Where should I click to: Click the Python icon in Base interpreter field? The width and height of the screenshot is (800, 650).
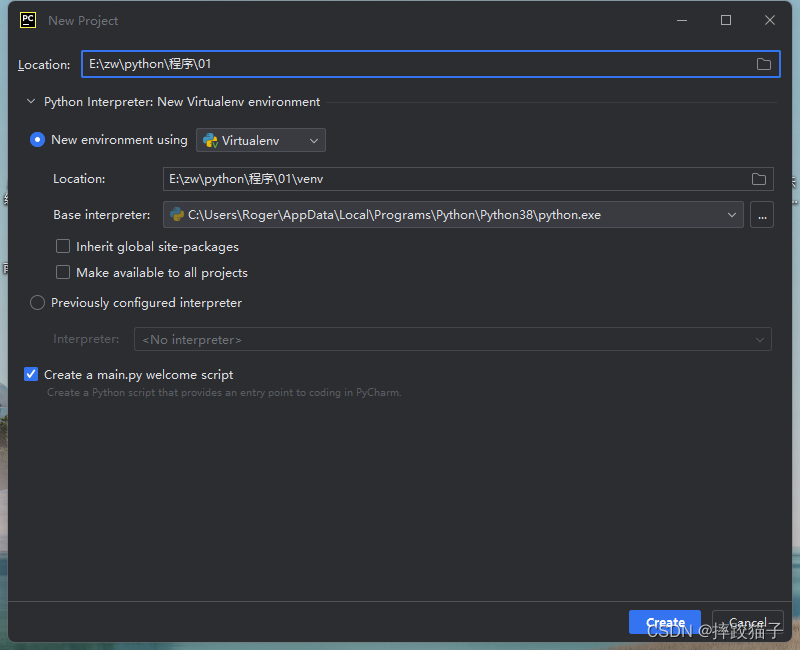coord(177,214)
